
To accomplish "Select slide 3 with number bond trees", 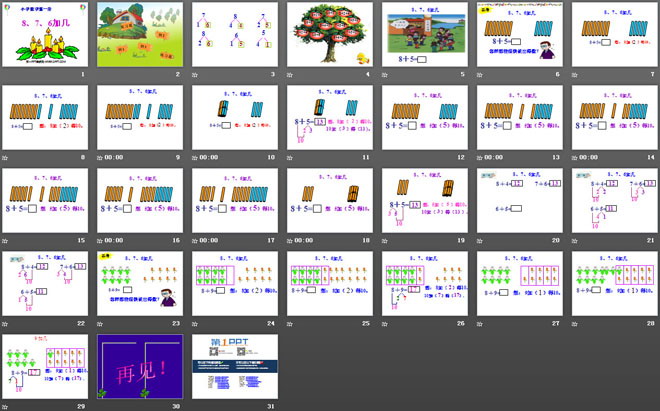I will coord(235,35).
